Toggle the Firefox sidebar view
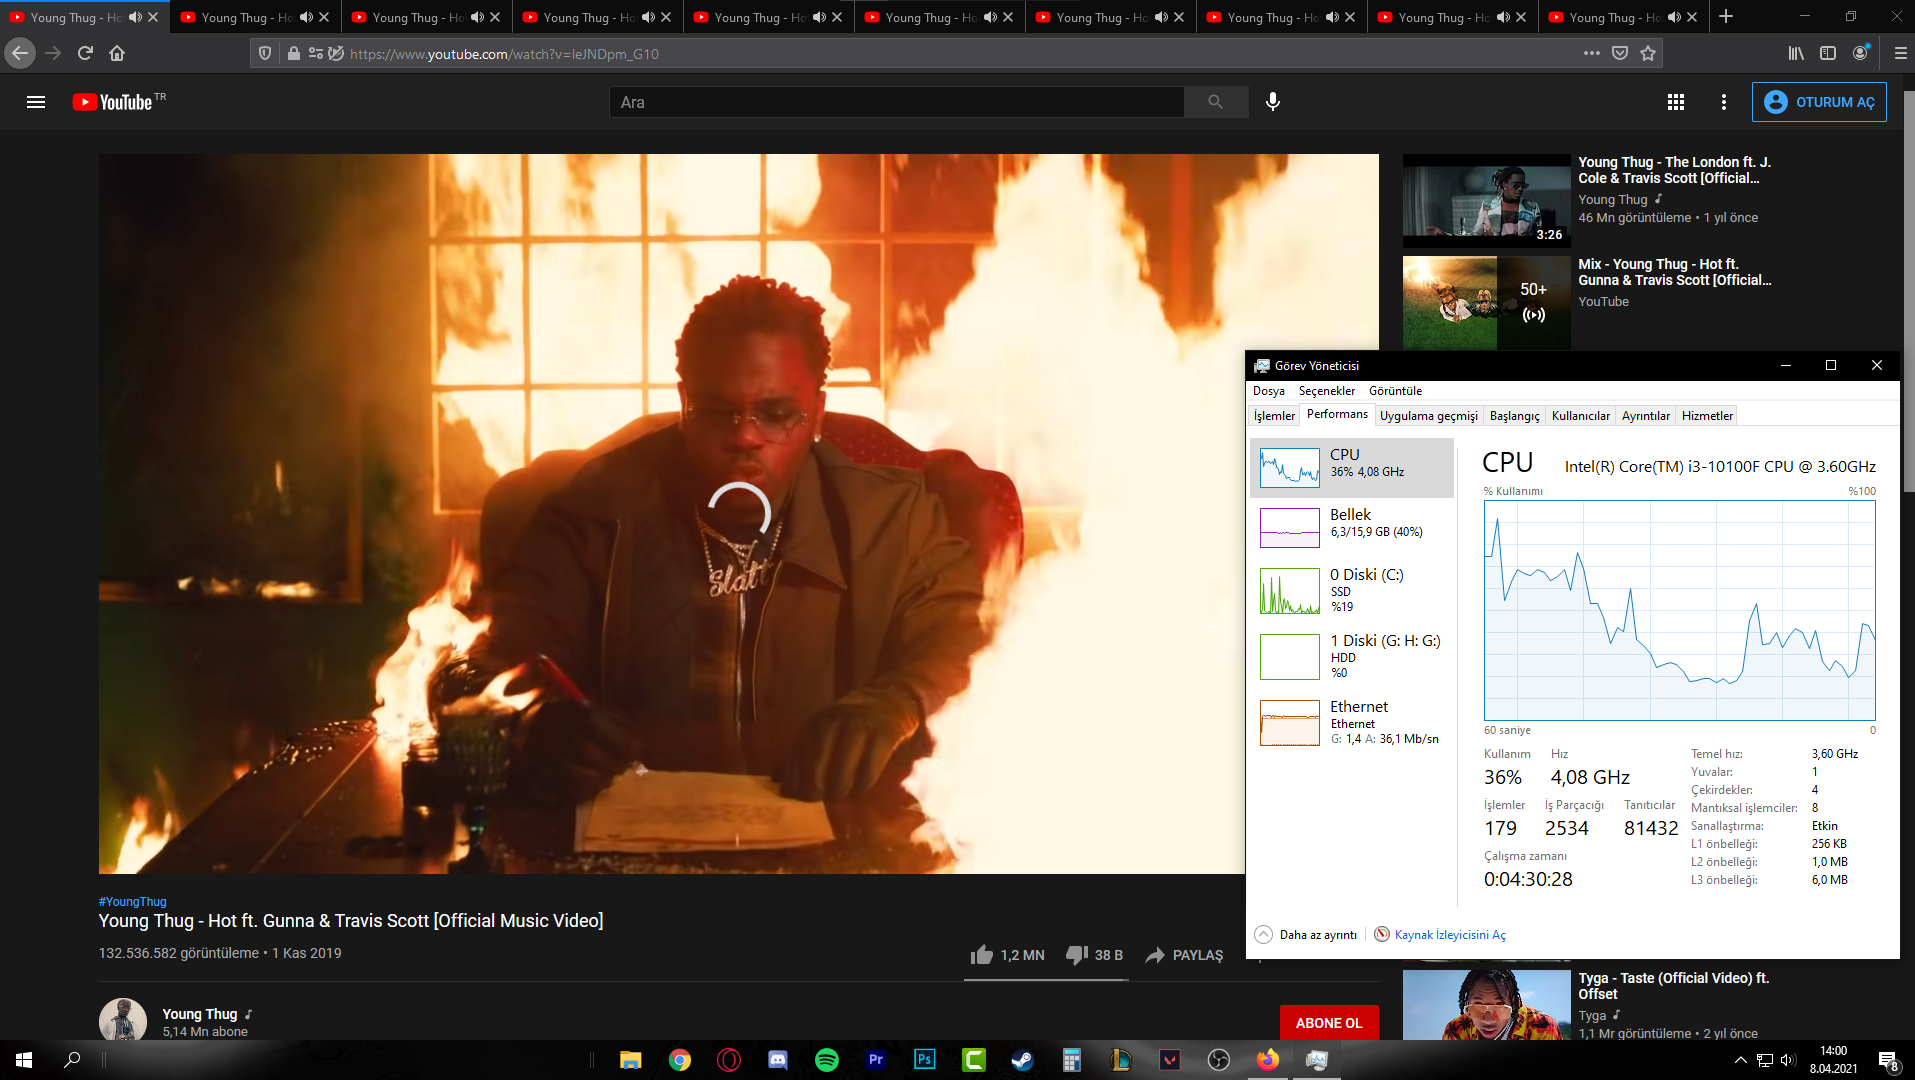Viewport: 1915px width, 1080px height. pos(1828,53)
